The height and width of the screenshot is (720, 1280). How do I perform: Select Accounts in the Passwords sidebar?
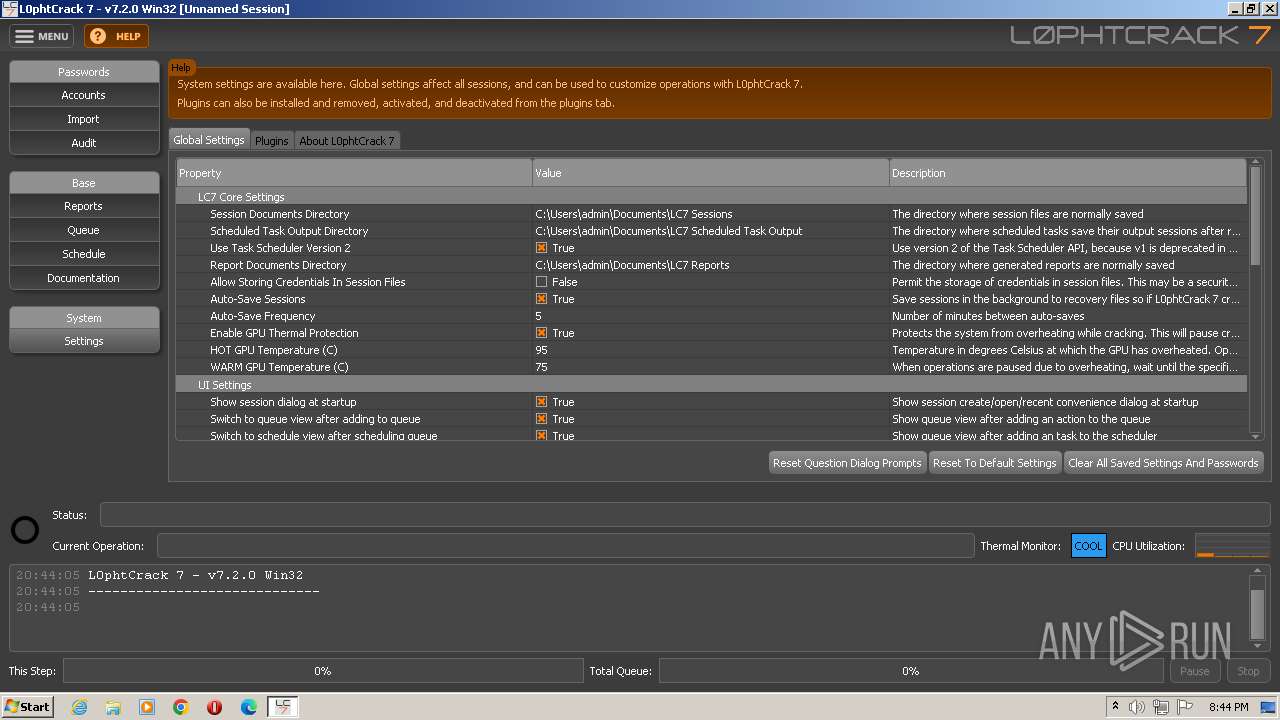84,95
